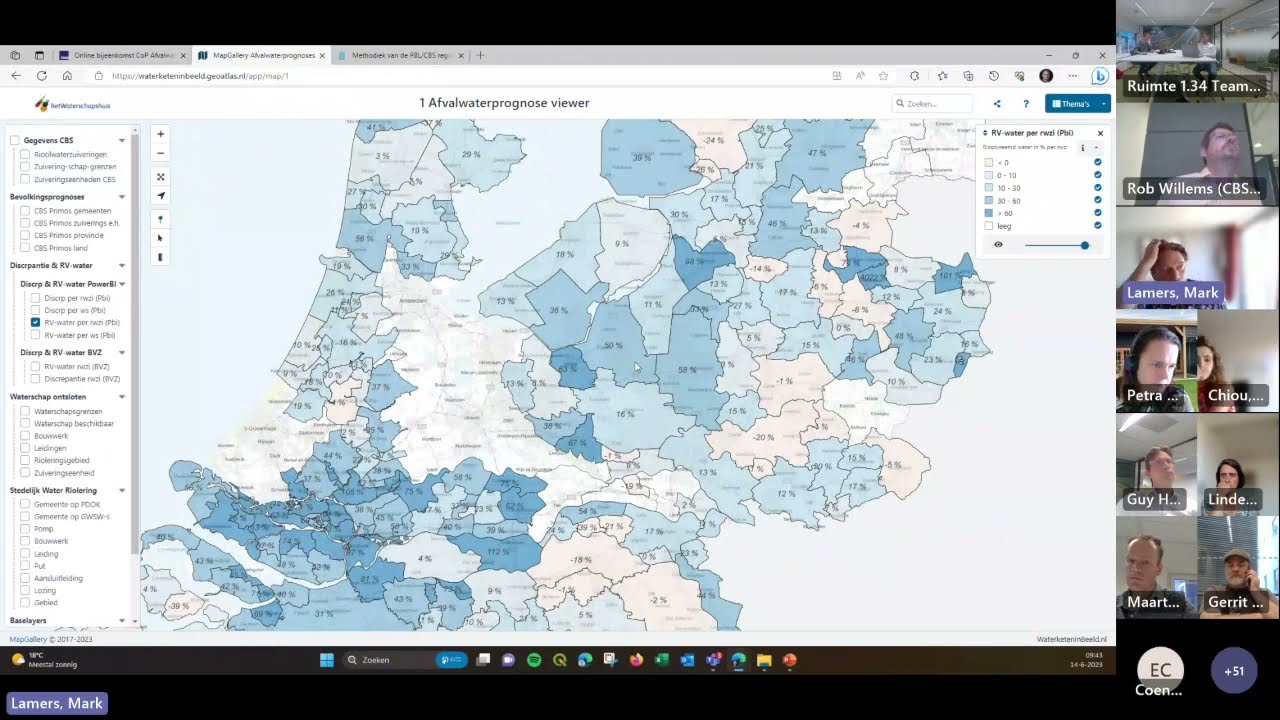Viewport: 1280px width, 720px height.
Task: Open browser extensions puzzle icon
Action: click(914, 76)
